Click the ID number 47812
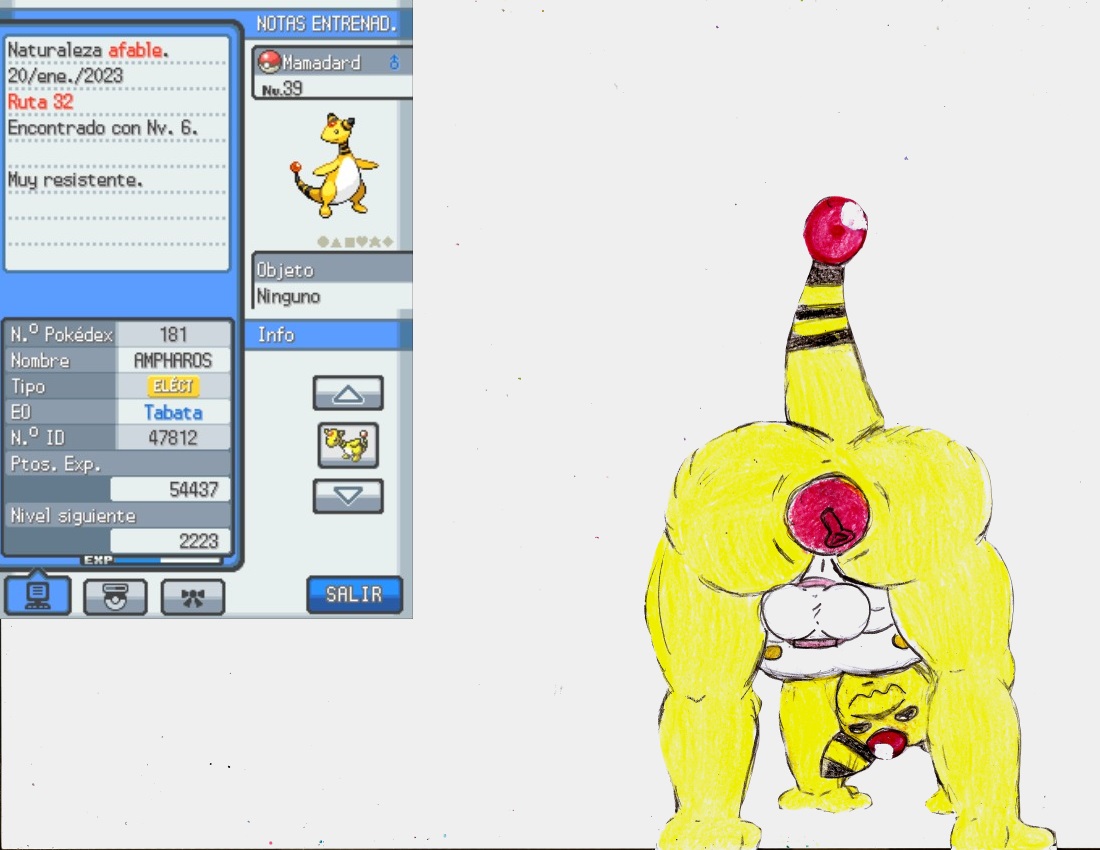1100x850 pixels. point(173,438)
